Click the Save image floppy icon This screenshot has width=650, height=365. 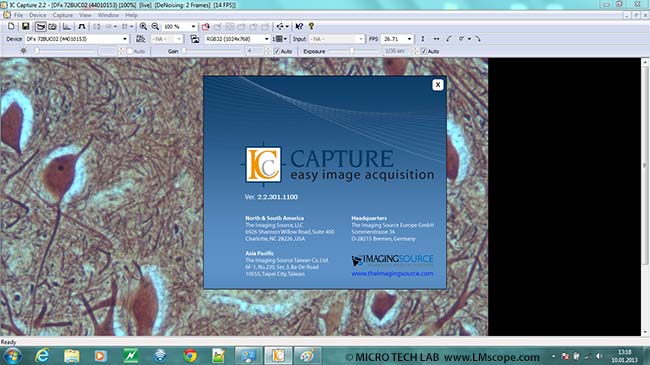click(26, 27)
